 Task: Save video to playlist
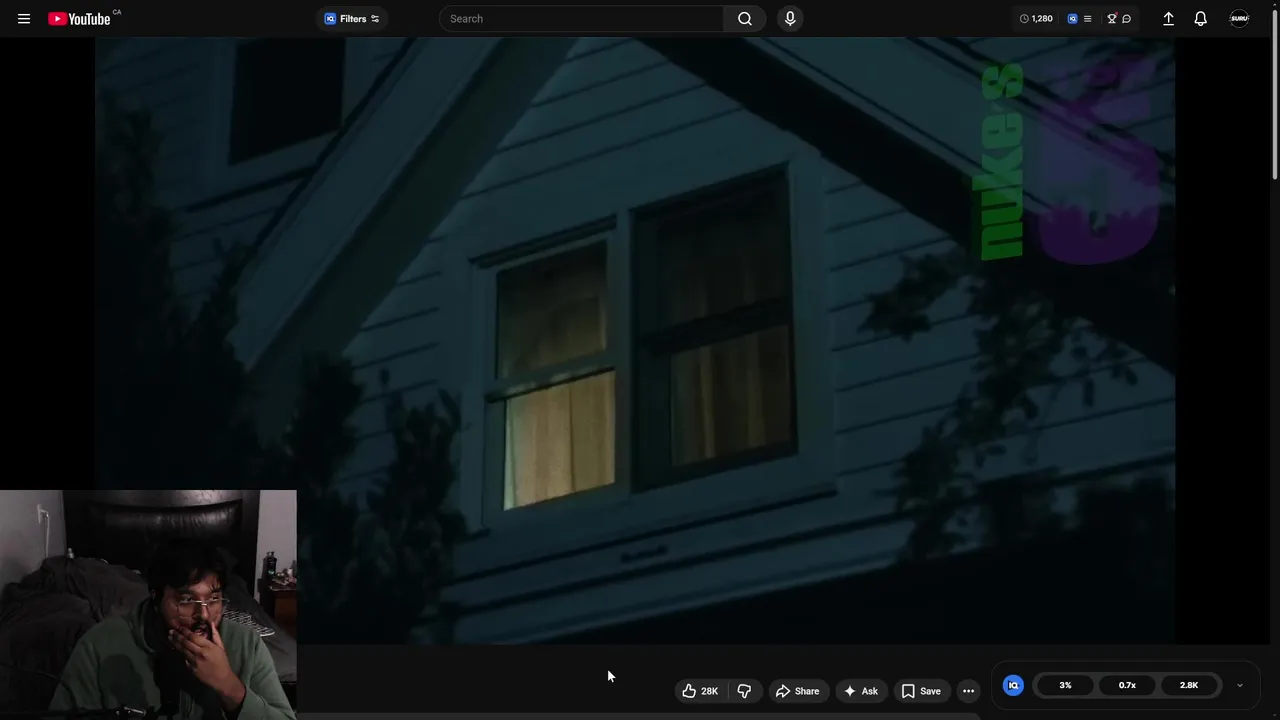(x=921, y=691)
